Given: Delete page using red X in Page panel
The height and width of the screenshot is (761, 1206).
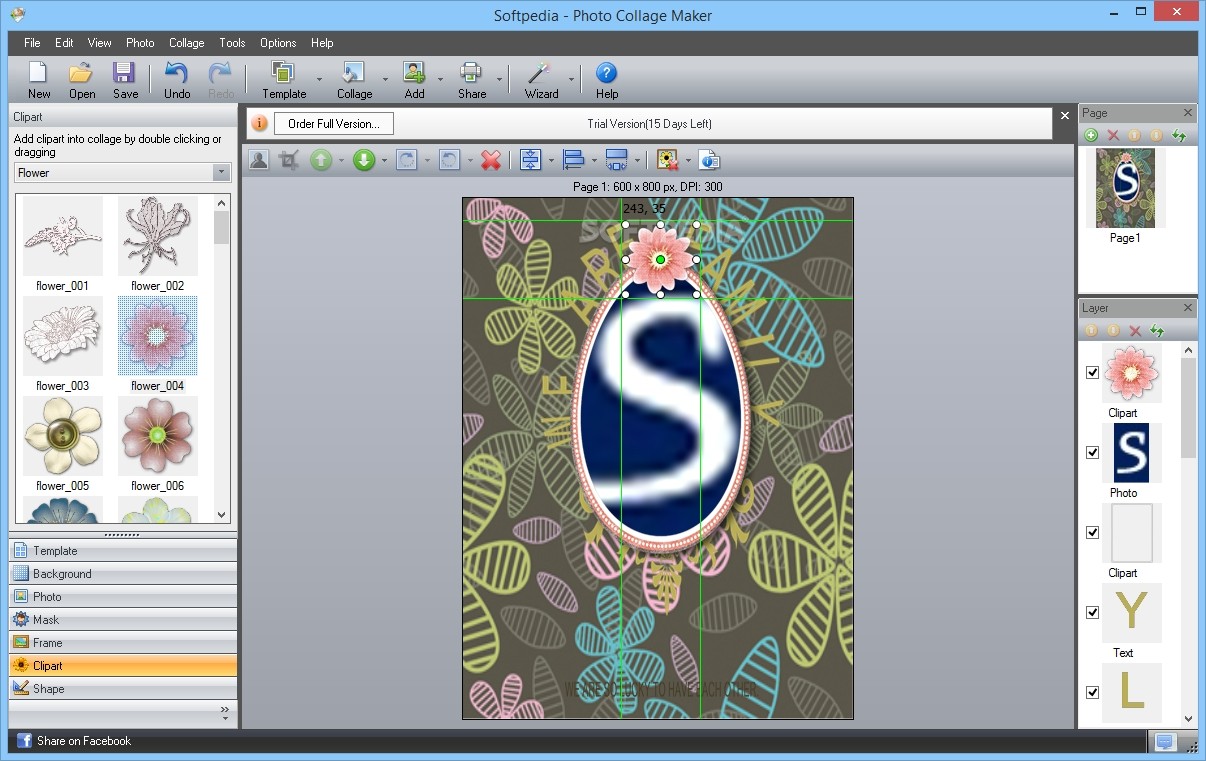Looking at the screenshot, I should point(1113,135).
